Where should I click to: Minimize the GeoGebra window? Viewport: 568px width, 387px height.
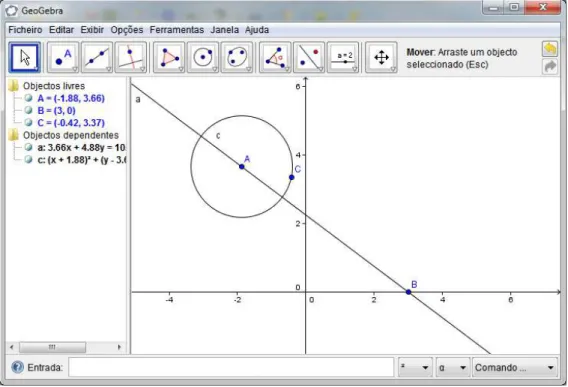pyautogui.click(x=493, y=8)
